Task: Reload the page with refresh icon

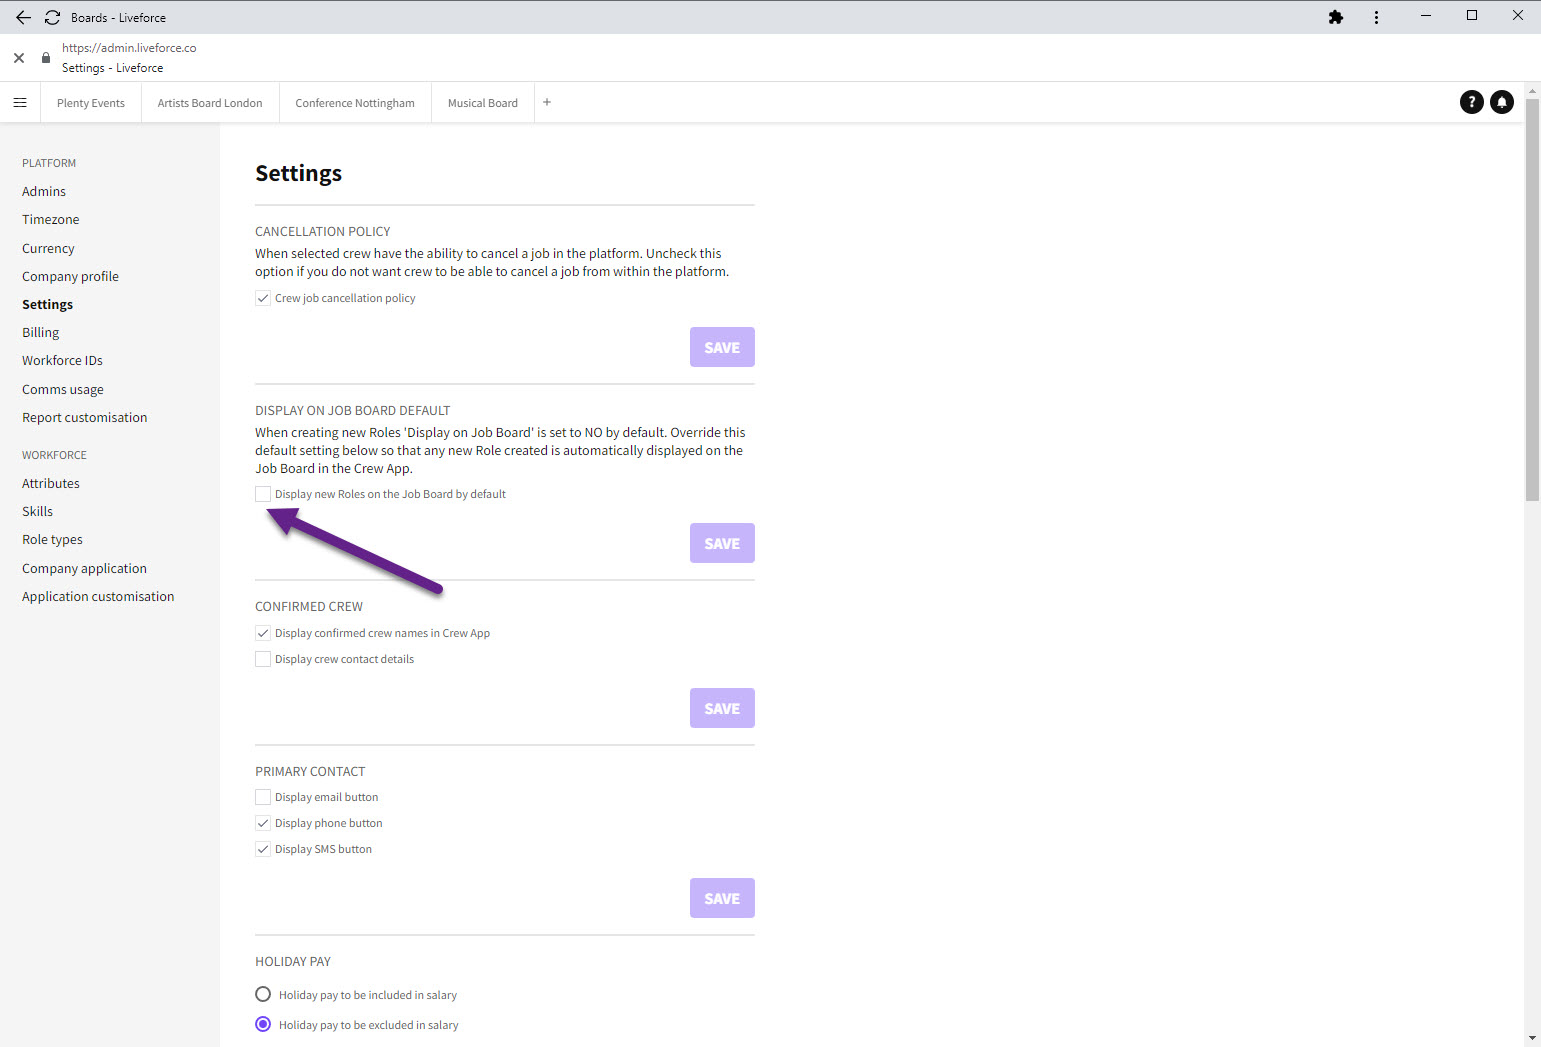Action: (52, 17)
